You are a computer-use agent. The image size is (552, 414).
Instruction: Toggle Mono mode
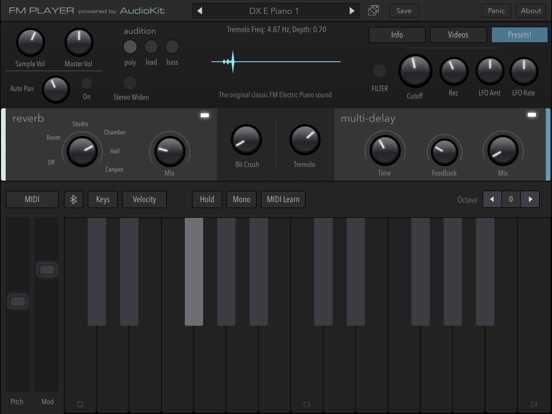tap(241, 199)
